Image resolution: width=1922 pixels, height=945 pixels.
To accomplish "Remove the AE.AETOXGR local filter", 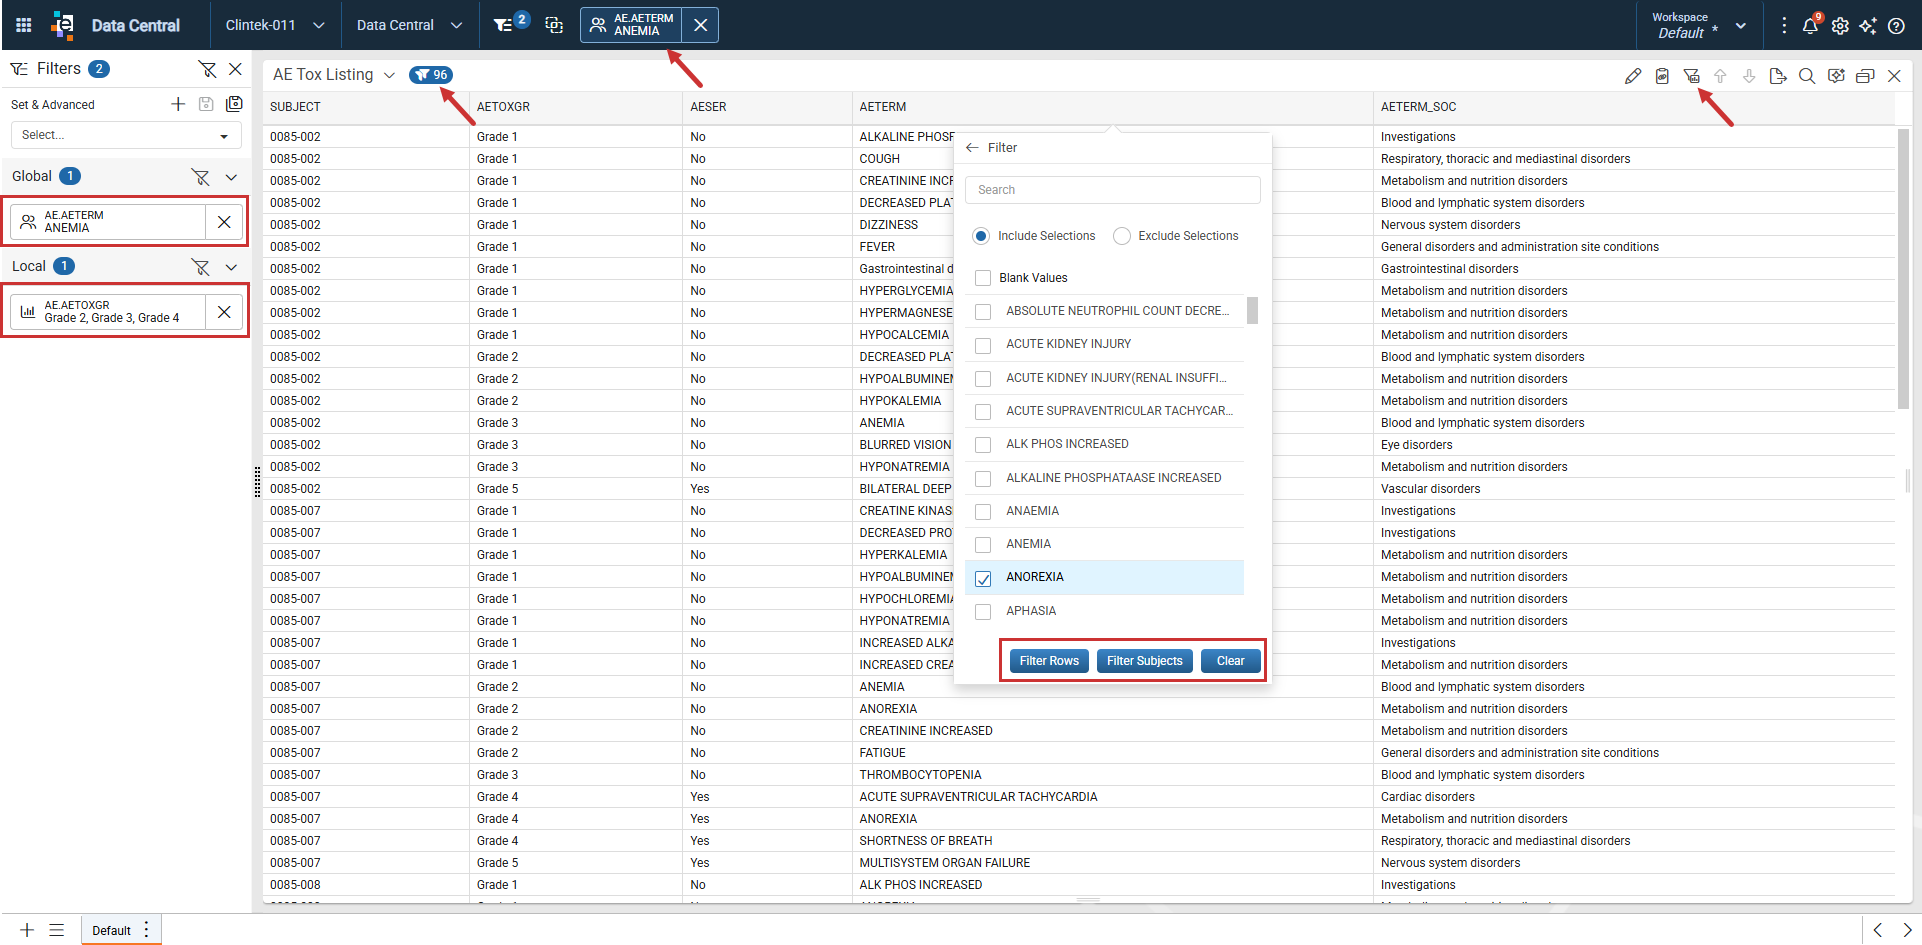I will 224,312.
